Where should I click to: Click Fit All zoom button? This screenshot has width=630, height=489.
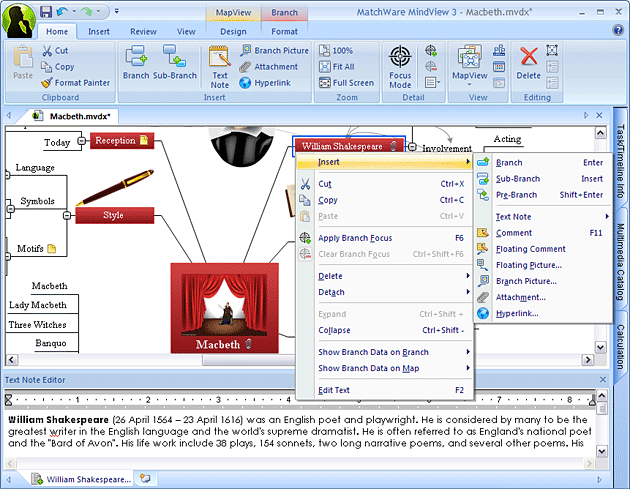pyautogui.click(x=337, y=67)
